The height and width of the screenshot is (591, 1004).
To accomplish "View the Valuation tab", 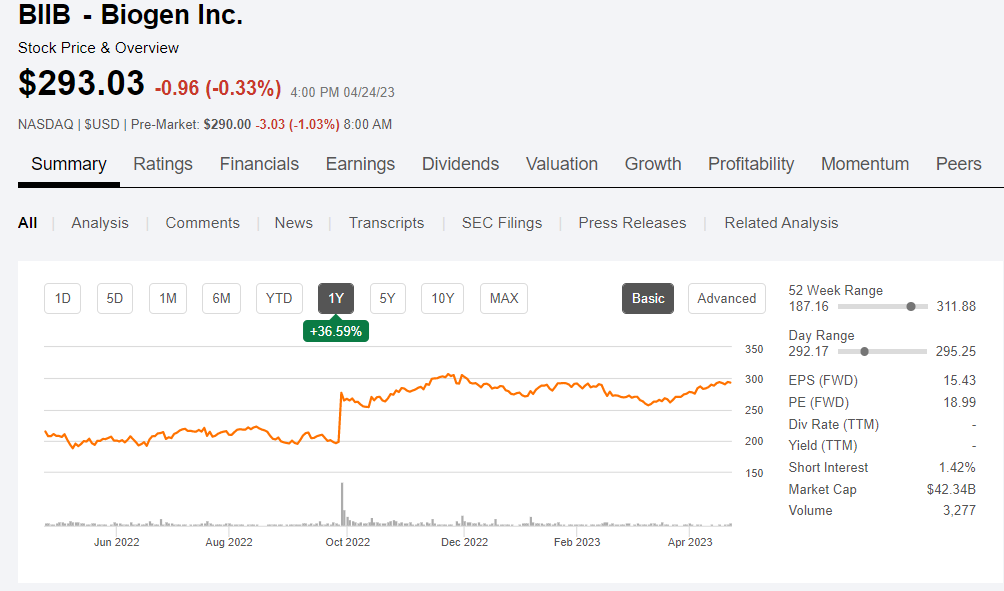I will [562, 164].
